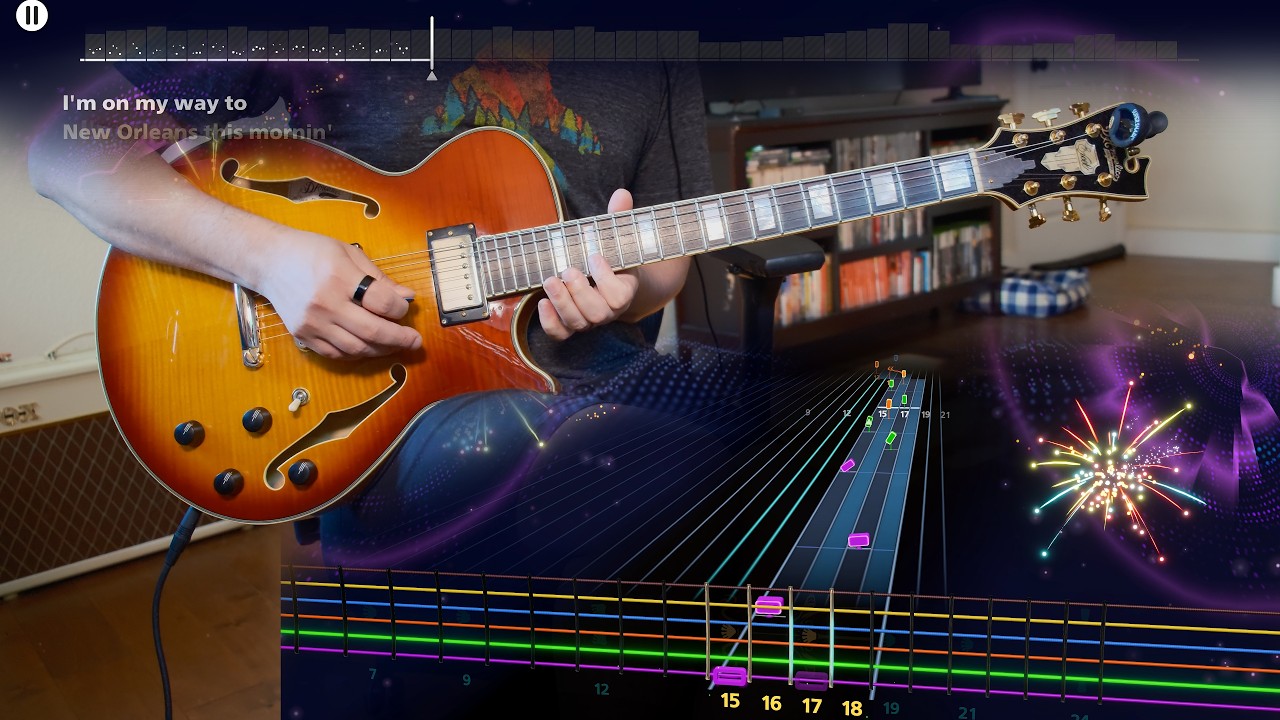The width and height of the screenshot is (1280, 720).
Task: Click the lyric line "New Orleans this mornin'"
Action: point(196,132)
